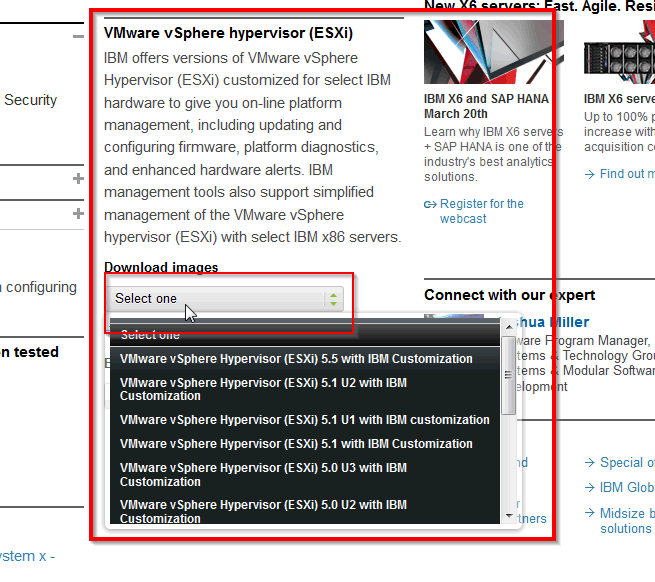Viewport: 655px width, 582px height.
Task: Open the Midsize business solutions link
Action: (627, 521)
